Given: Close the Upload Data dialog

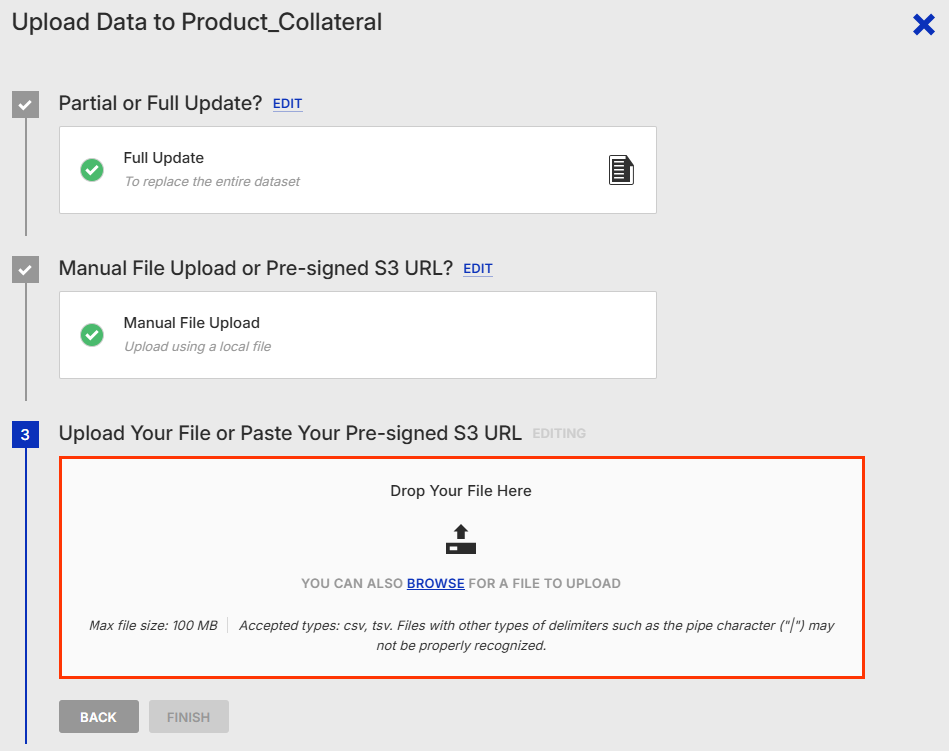Looking at the screenshot, I should pyautogui.click(x=923, y=25).
